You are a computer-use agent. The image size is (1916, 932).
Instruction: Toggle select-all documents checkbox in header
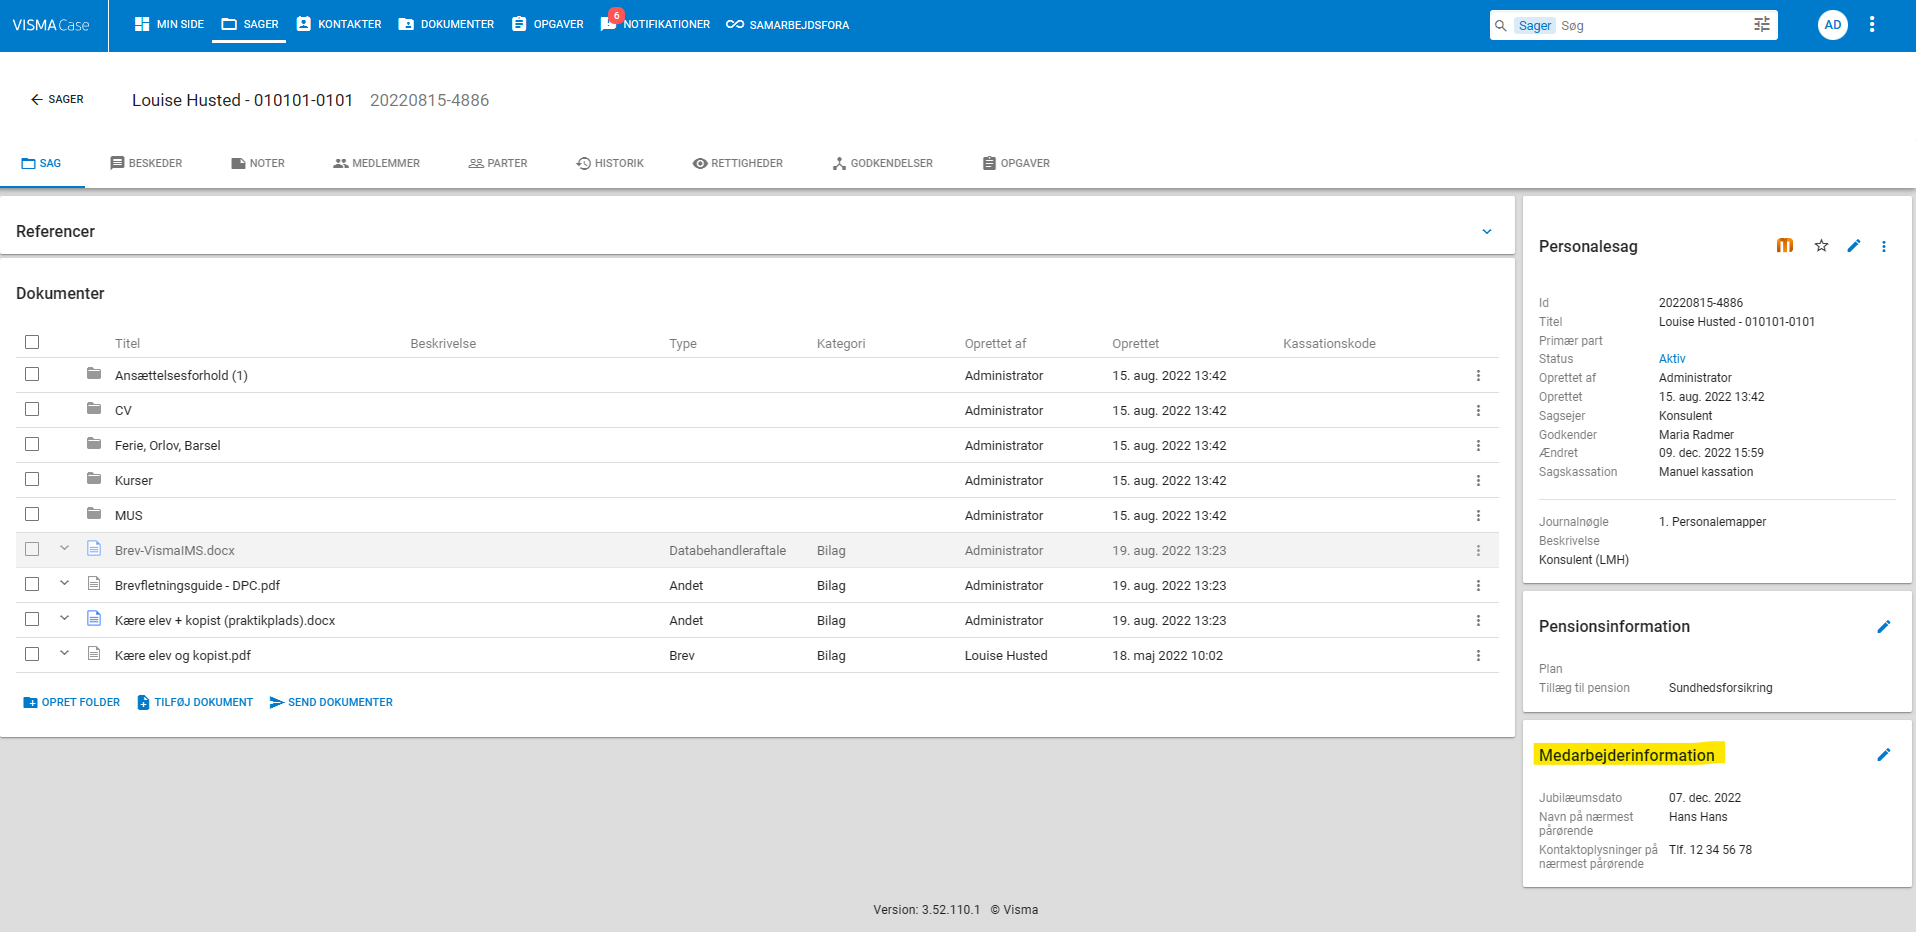[32, 342]
